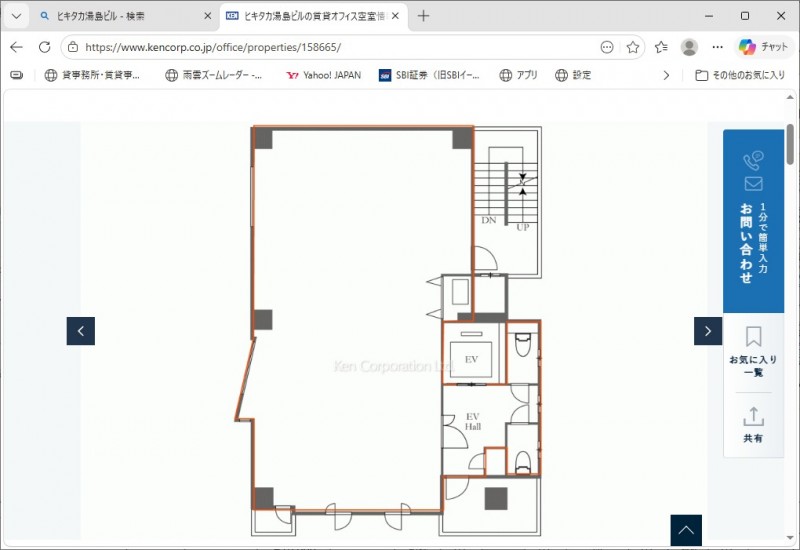Image resolution: width=800 pixels, height=550 pixels.
Task: Expand the tab actions dropdown
Action: (16, 16)
